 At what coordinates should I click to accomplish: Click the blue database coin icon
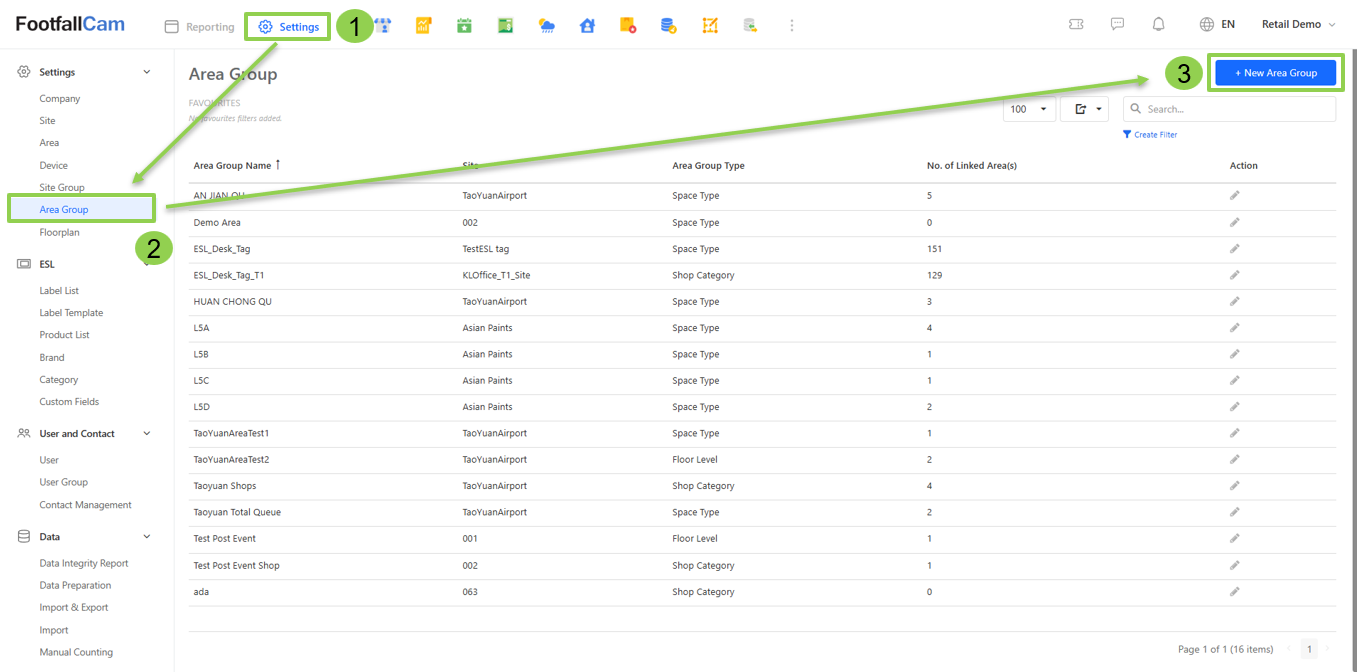[x=669, y=26]
